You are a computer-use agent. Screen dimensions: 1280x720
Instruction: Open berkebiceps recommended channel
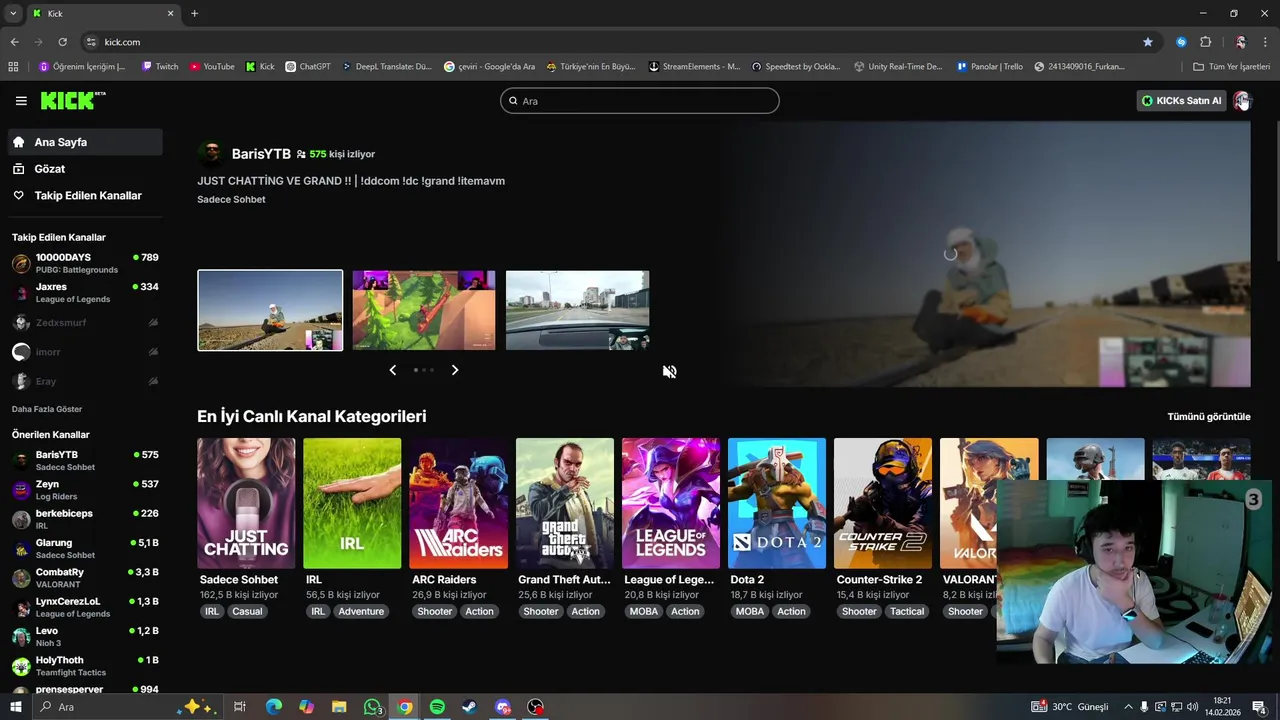tap(85, 519)
